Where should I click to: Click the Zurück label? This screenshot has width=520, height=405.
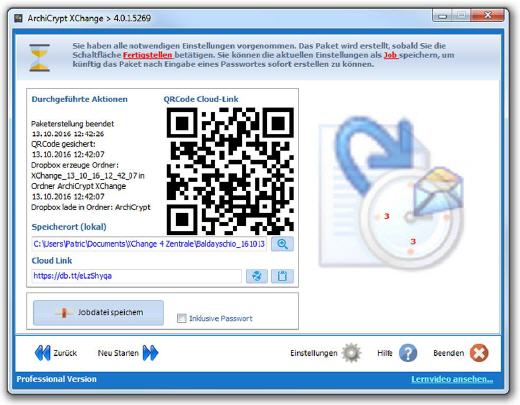65,353
